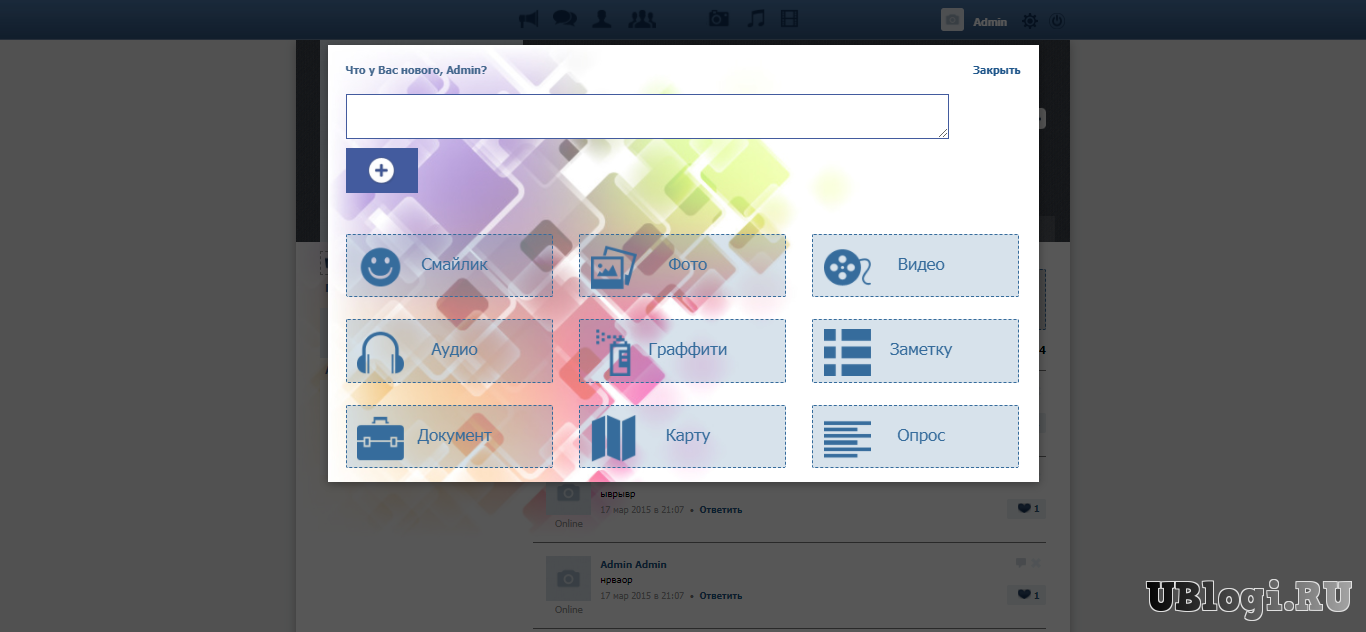Open messages speech bubble icon
Screen dimensions: 1366x632
[565, 19]
